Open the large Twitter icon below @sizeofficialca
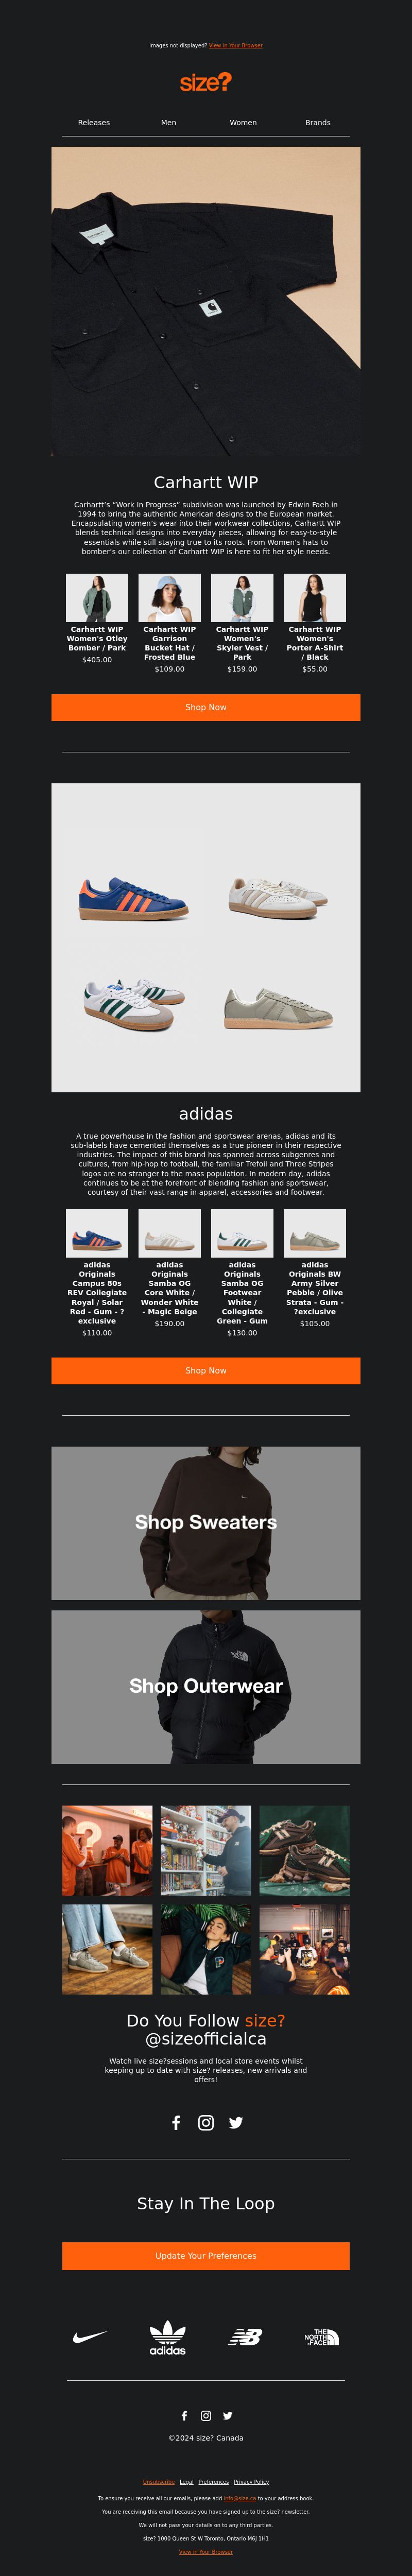The height and width of the screenshot is (2576, 412). 236,2122
